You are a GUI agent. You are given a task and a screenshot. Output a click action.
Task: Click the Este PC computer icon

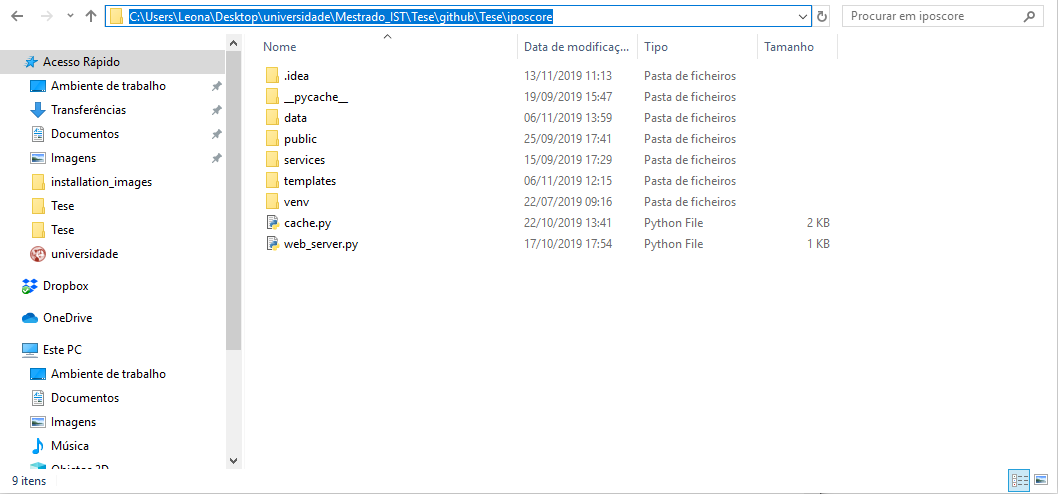[x=30, y=350]
